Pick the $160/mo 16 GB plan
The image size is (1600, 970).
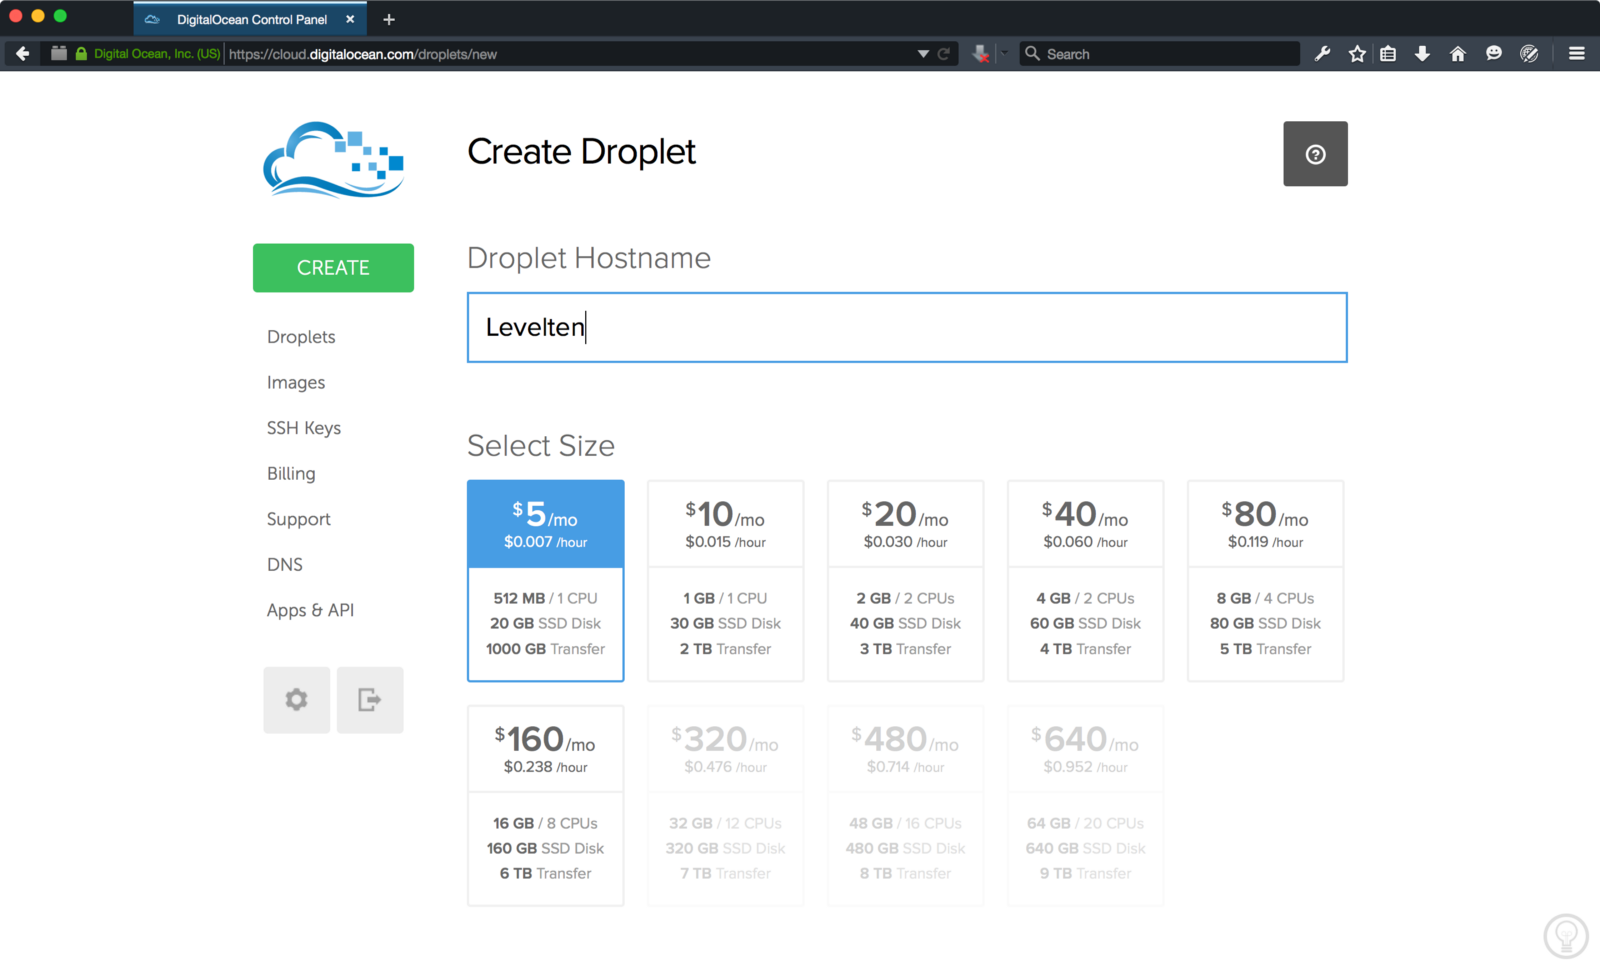tap(545, 805)
